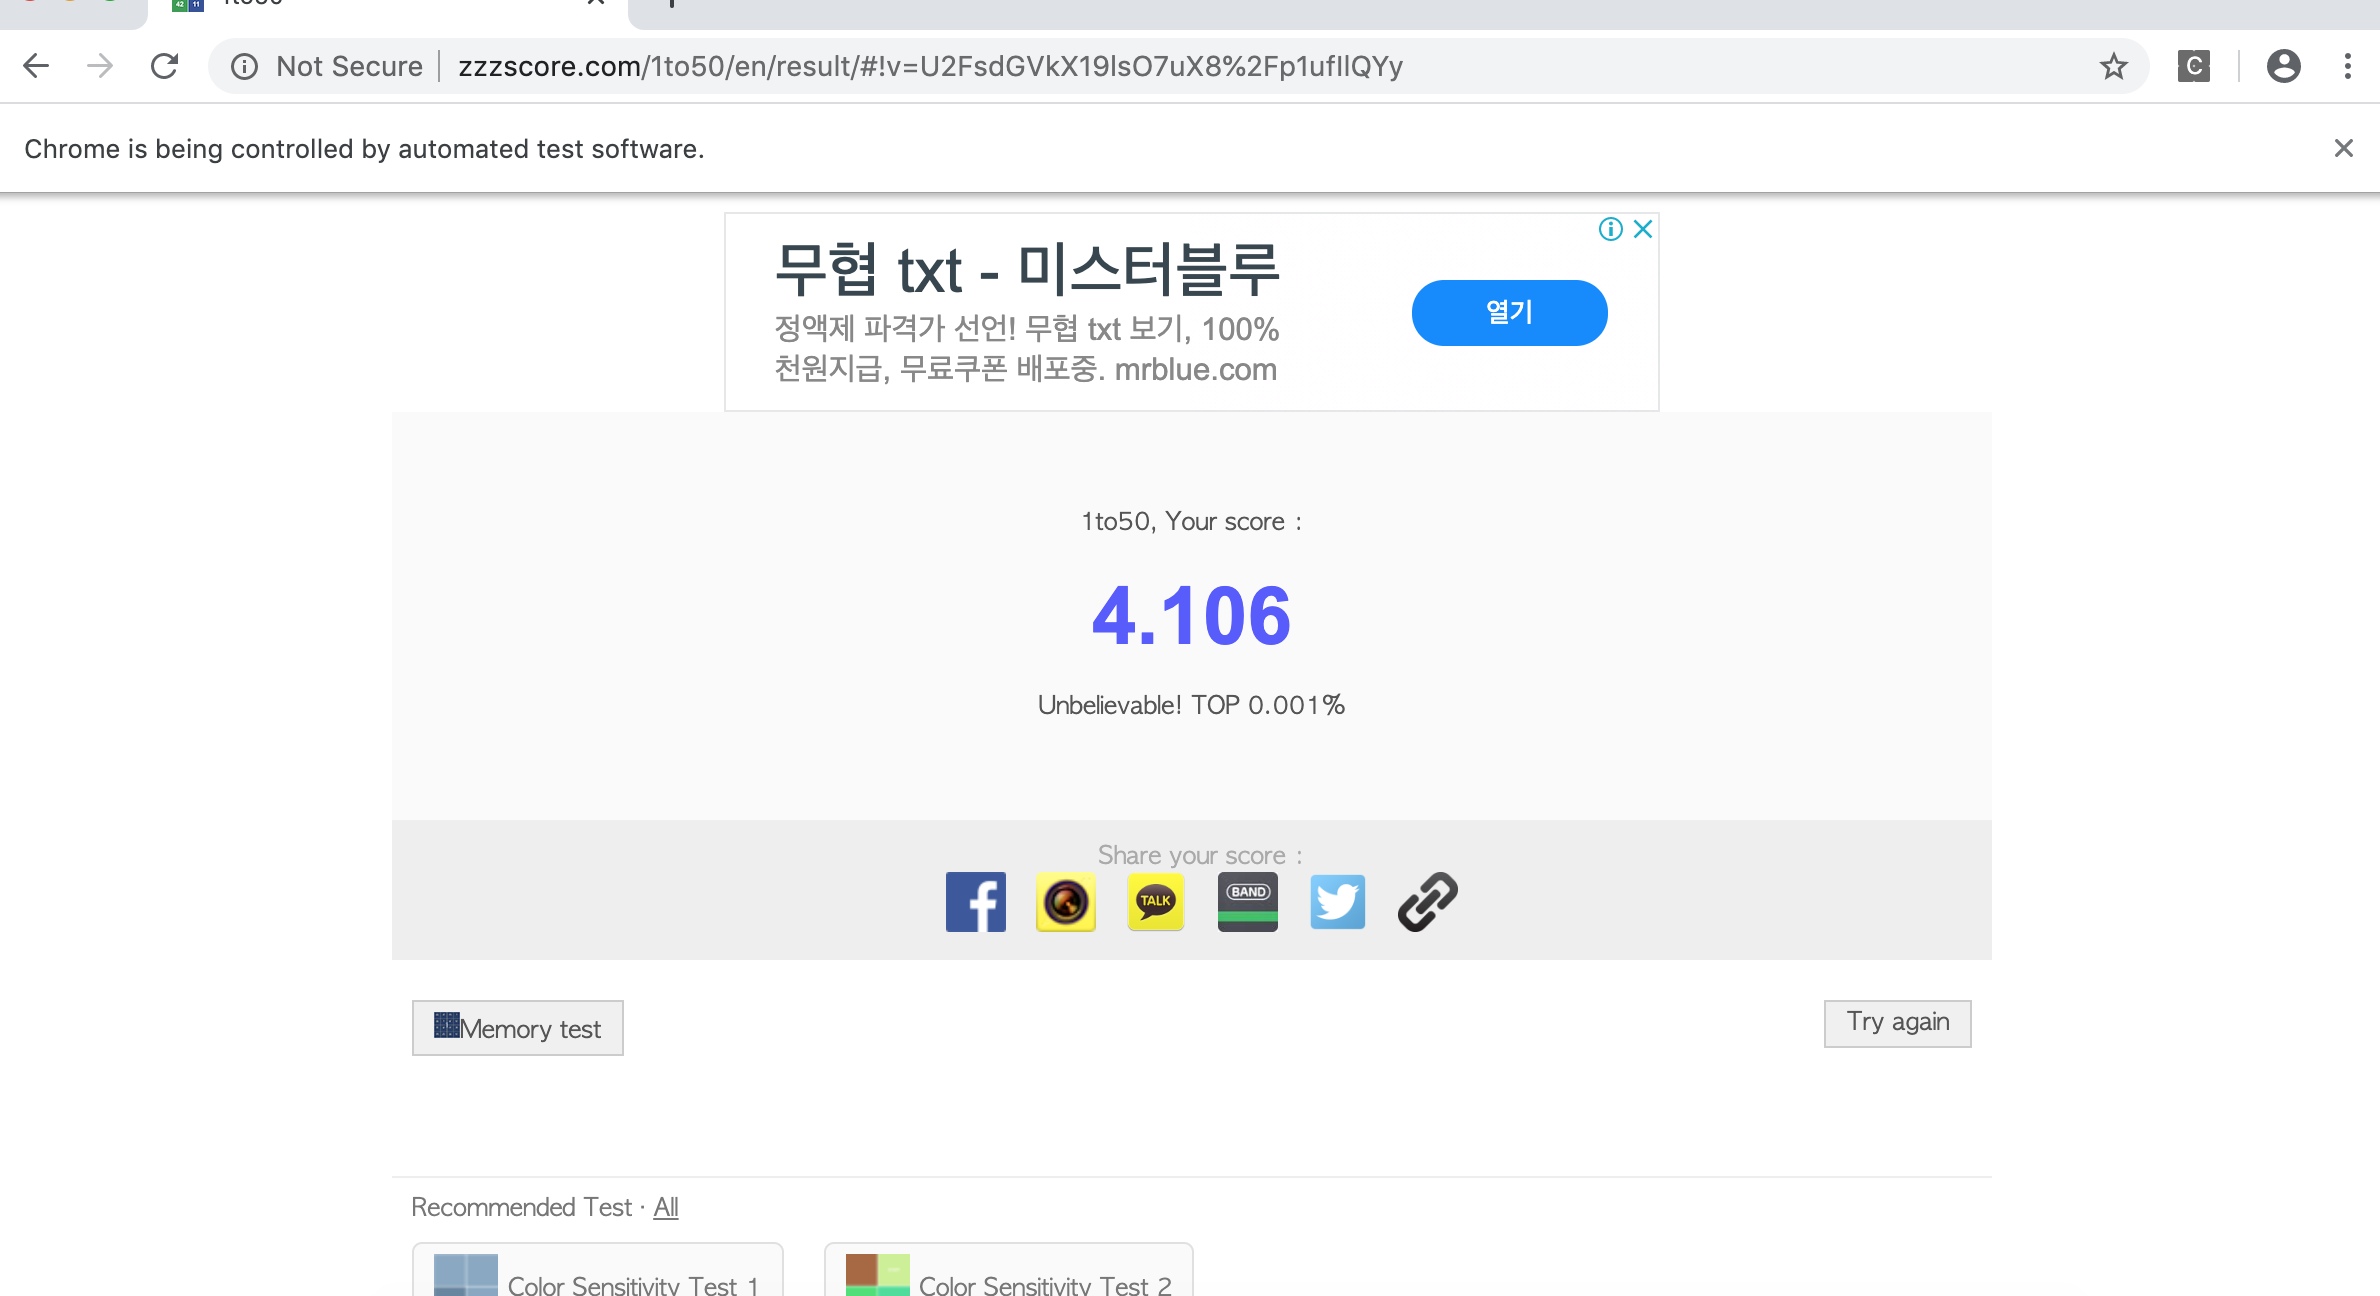Screen dimensions: 2380x1296
Task: Share score via KakaoStory icon
Action: coord(1065,902)
